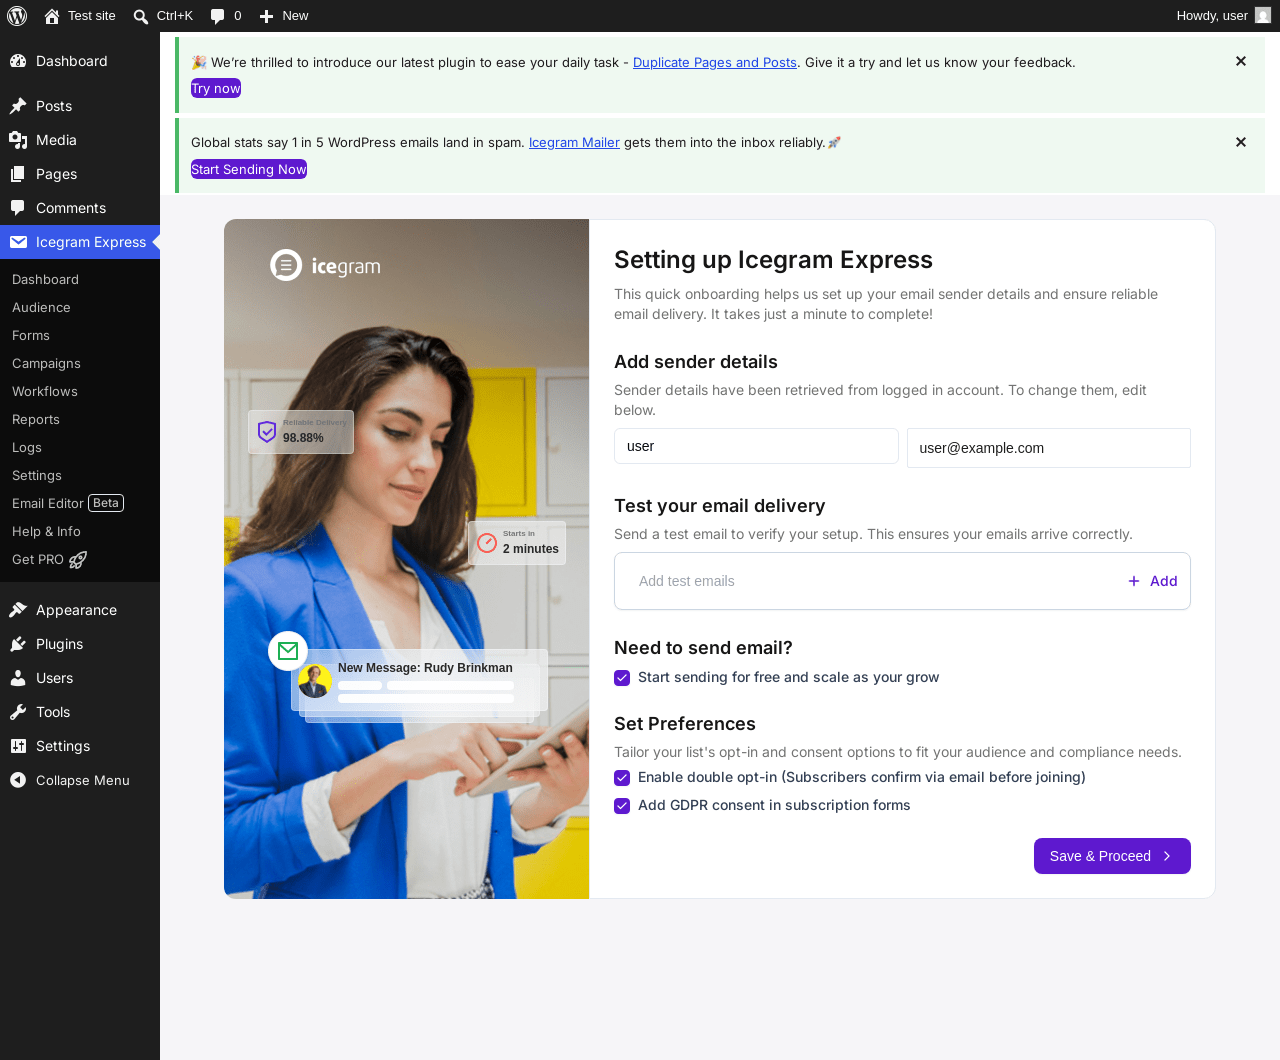Click the Icegram logo on the image
The image size is (1280, 1060).
pos(326,266)
